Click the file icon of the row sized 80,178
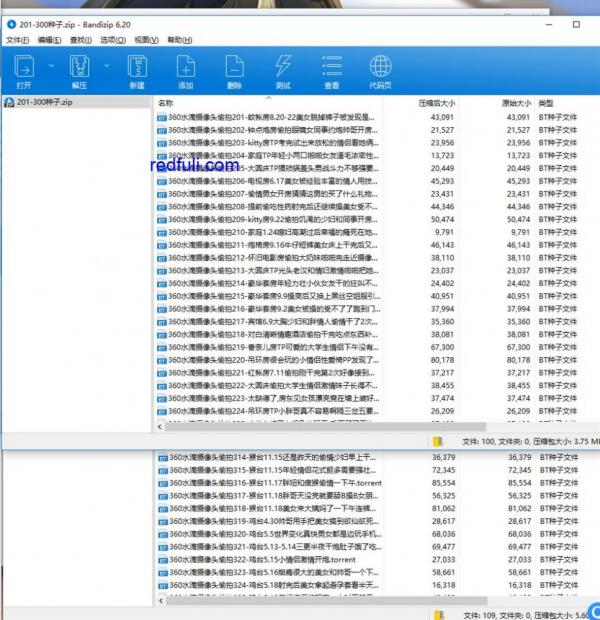Image resolution: width=600 pixels, height=620 pixels. pyautogui.click(x=161, y=361)
